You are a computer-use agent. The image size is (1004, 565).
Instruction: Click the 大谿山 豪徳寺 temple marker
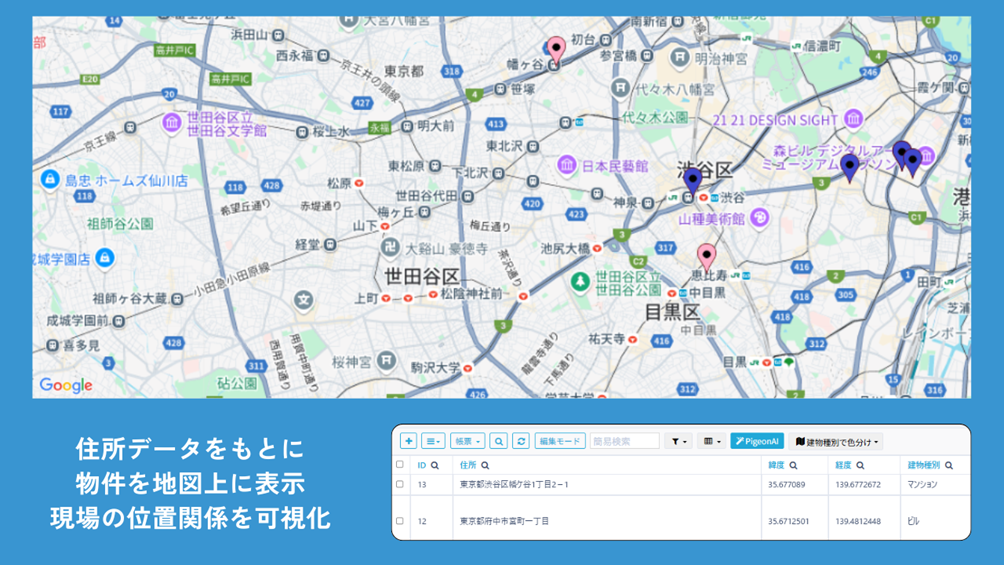point(390,247)
